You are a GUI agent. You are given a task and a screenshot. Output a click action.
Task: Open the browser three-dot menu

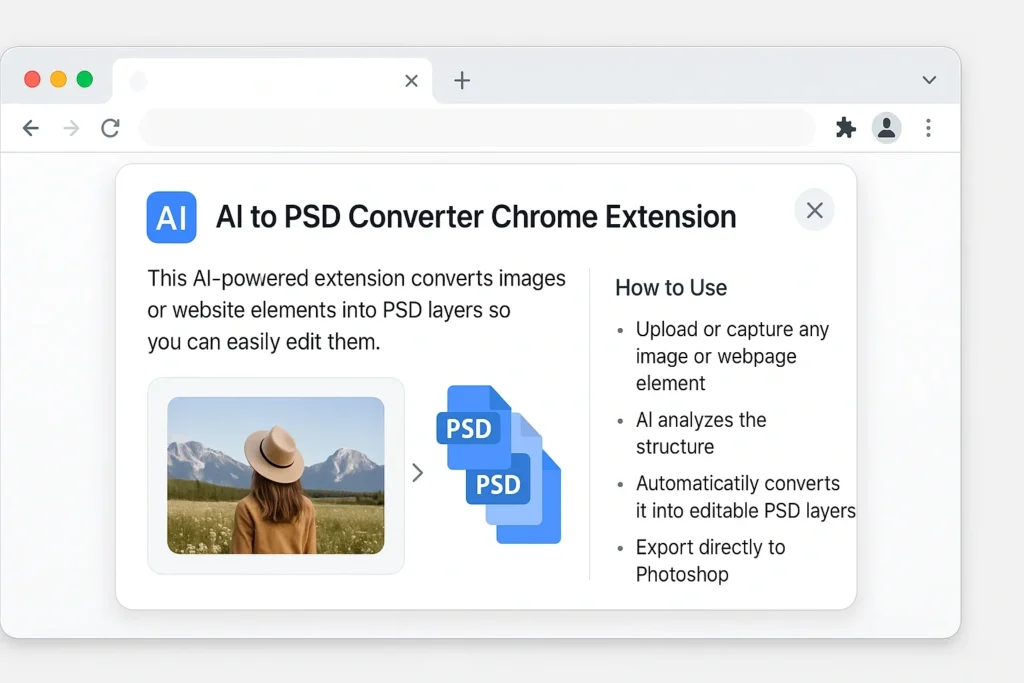click(928, 128)
